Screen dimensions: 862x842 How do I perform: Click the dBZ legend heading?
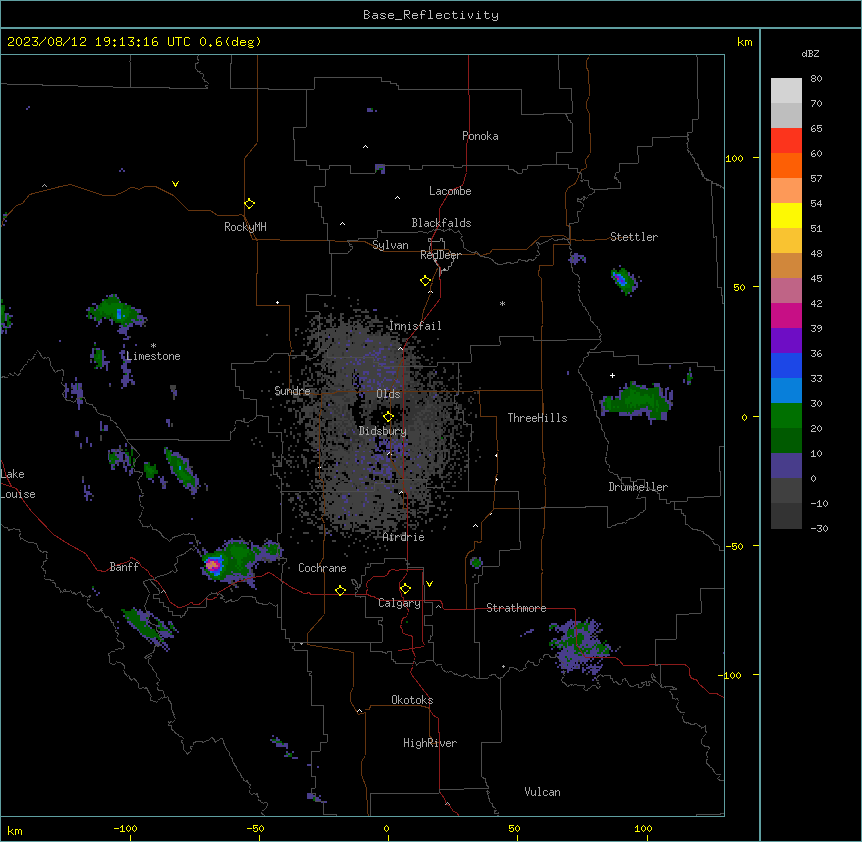coord(810,54)
